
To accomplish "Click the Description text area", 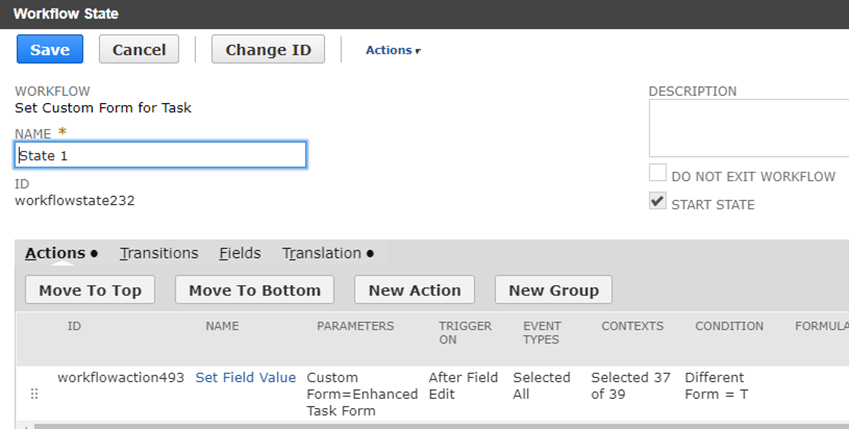I will click(749, 128).
